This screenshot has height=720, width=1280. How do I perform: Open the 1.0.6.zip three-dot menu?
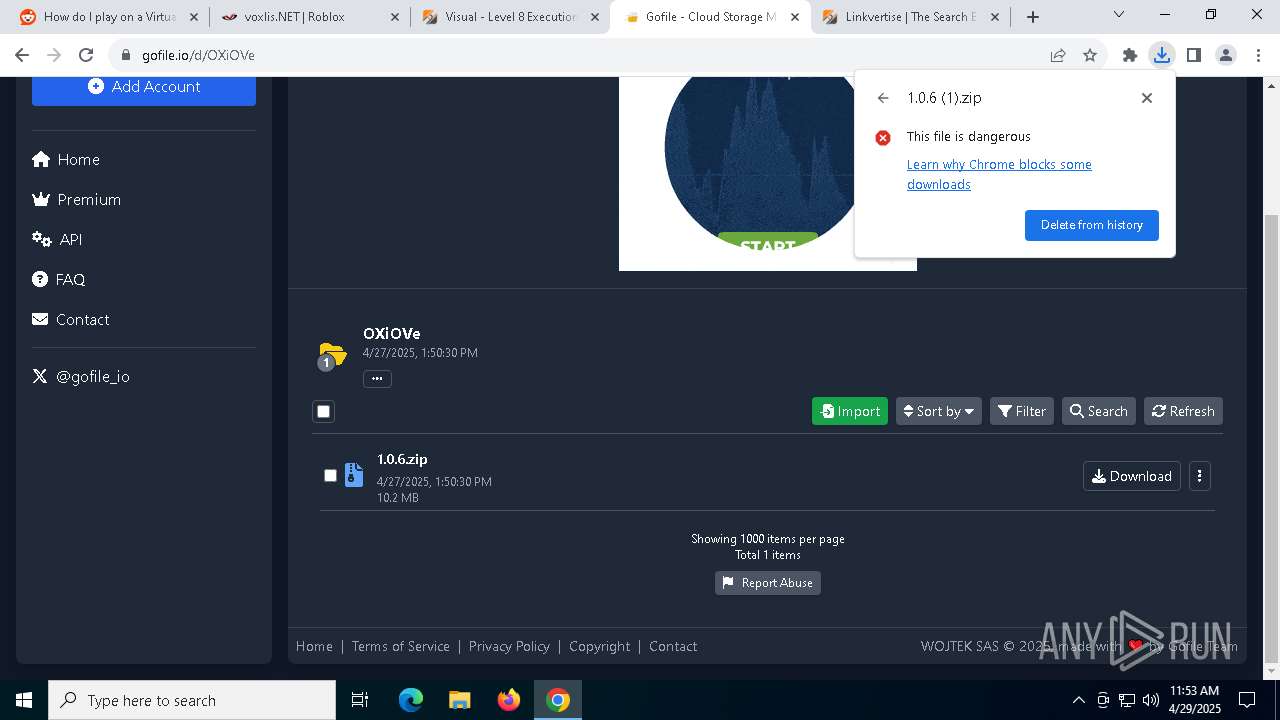pyautogui.click(x=1200, y=476)
